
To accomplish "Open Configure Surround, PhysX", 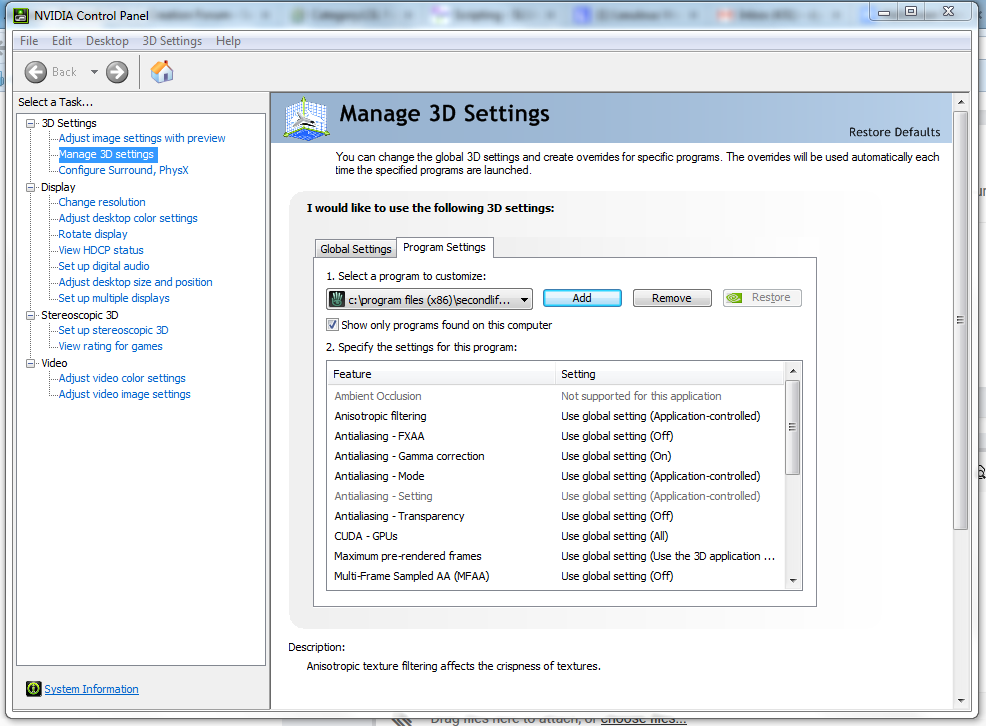I will pyautogui.click(x=123, y=170).
